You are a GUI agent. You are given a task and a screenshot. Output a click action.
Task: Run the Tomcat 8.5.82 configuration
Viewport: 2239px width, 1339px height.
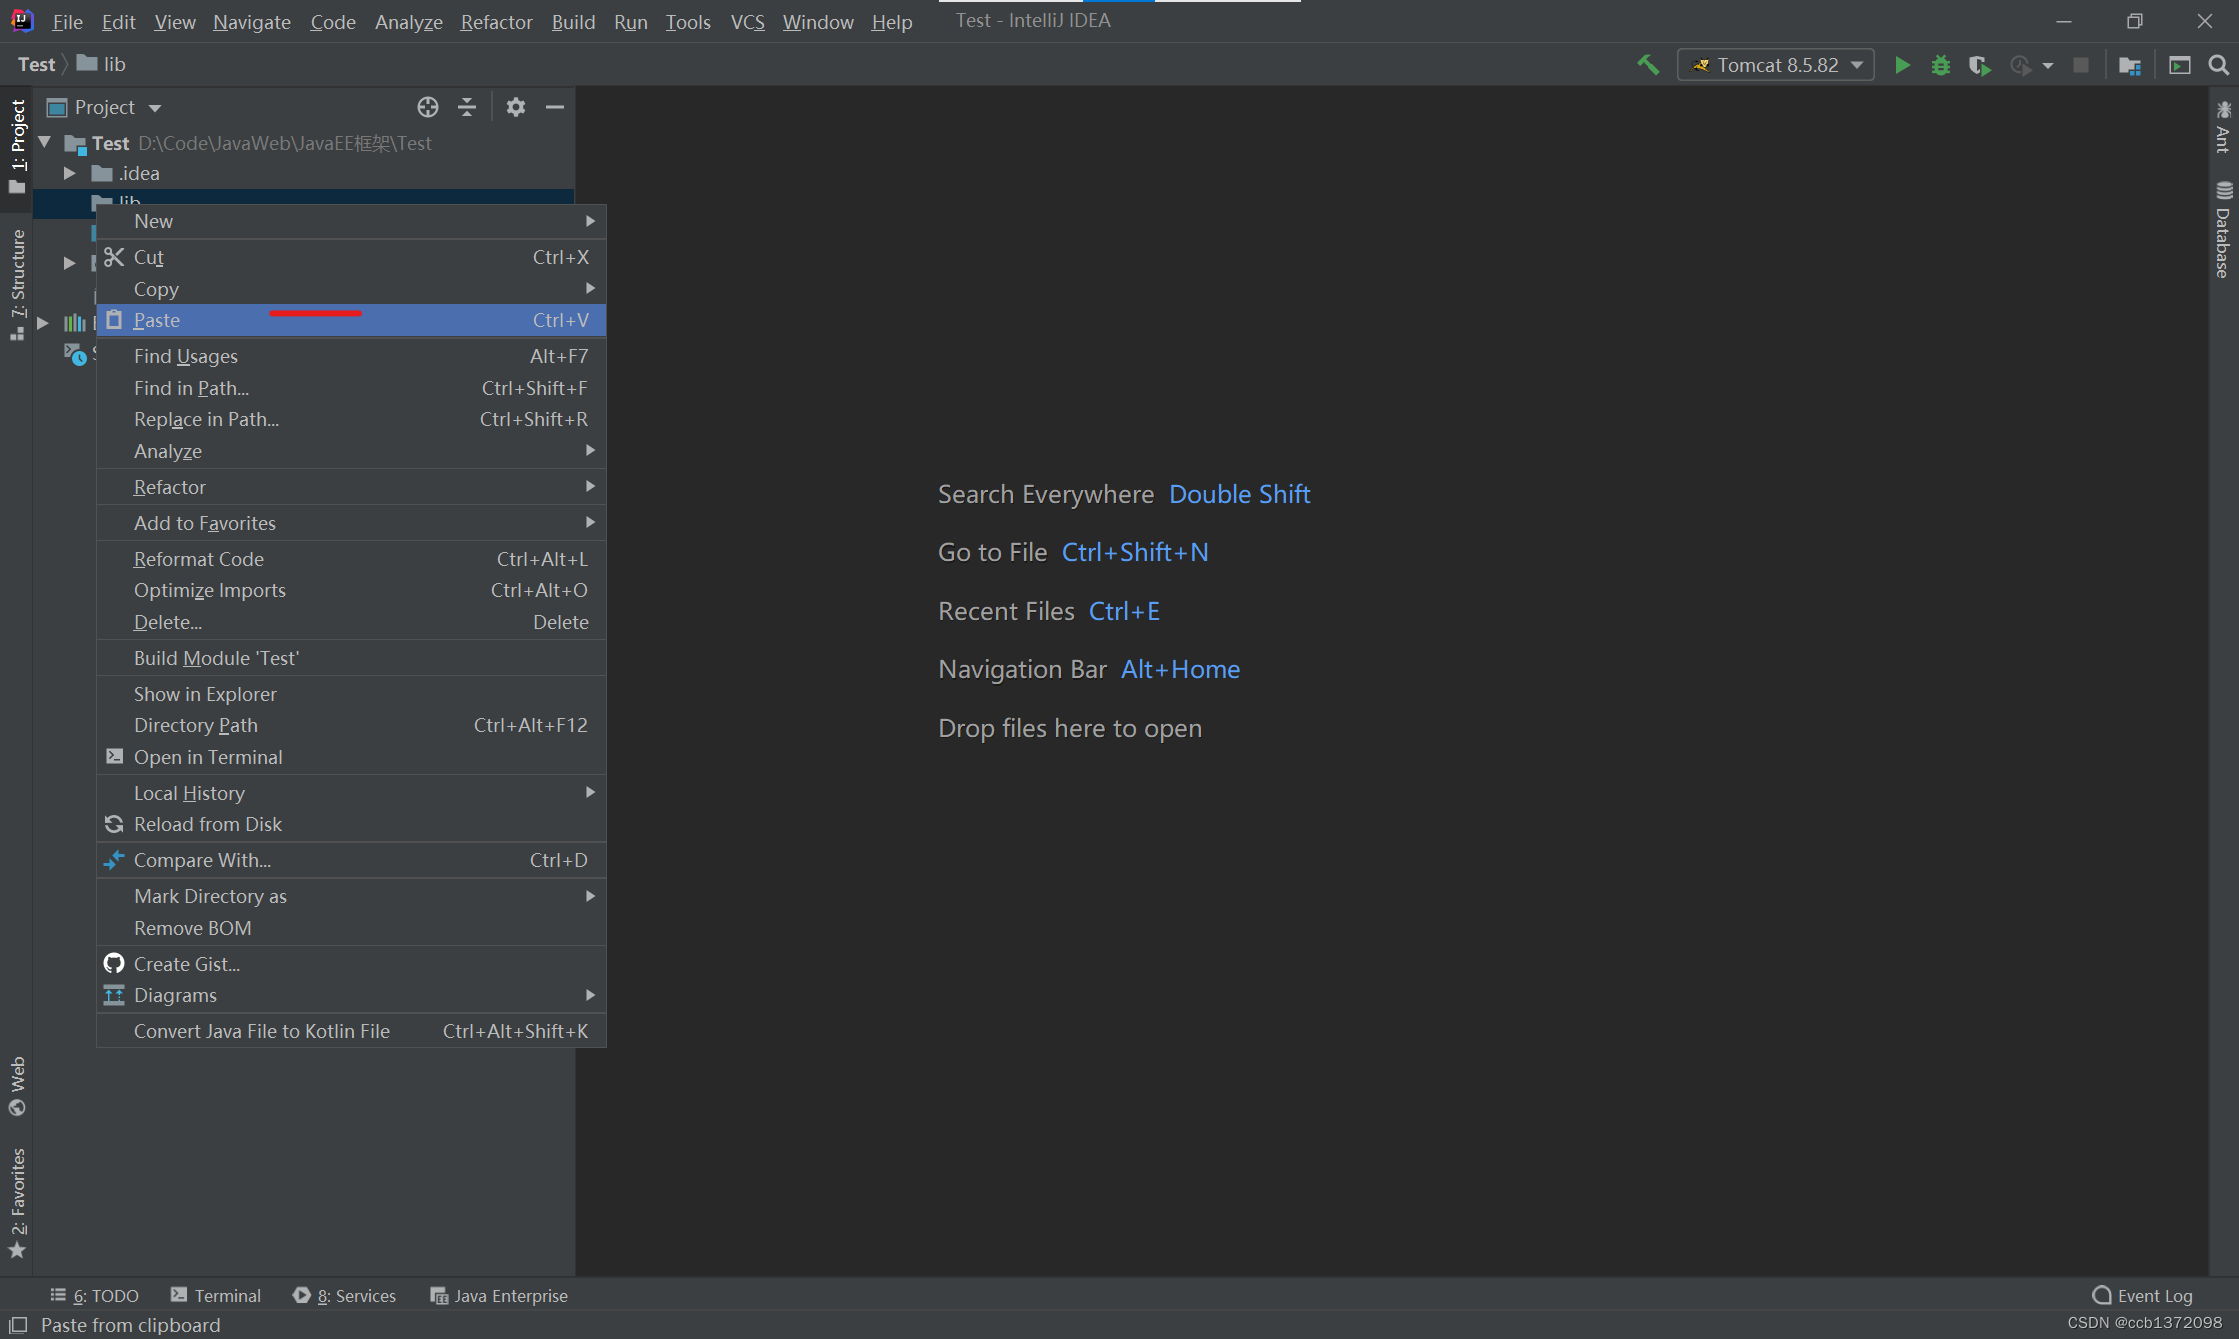[1902, 65]
